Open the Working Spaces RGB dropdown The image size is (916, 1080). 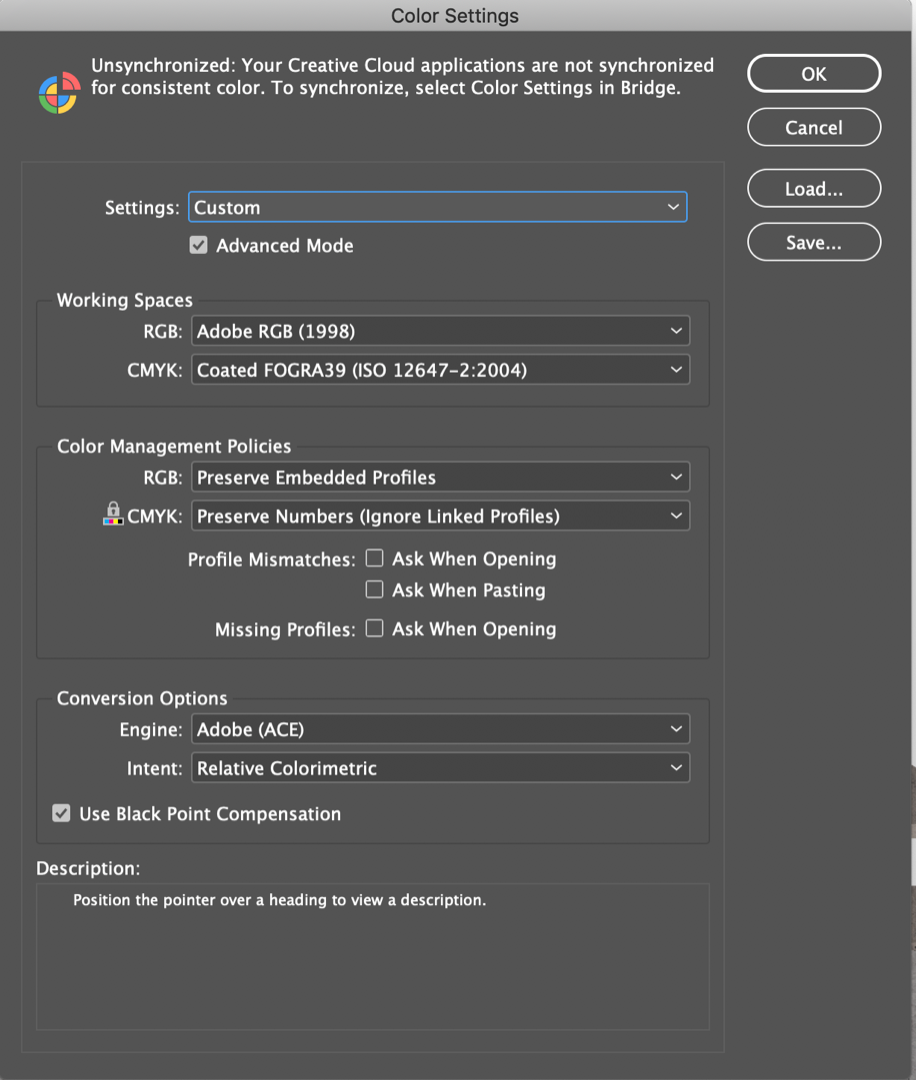pyautogui.click(x=440, y=331)
